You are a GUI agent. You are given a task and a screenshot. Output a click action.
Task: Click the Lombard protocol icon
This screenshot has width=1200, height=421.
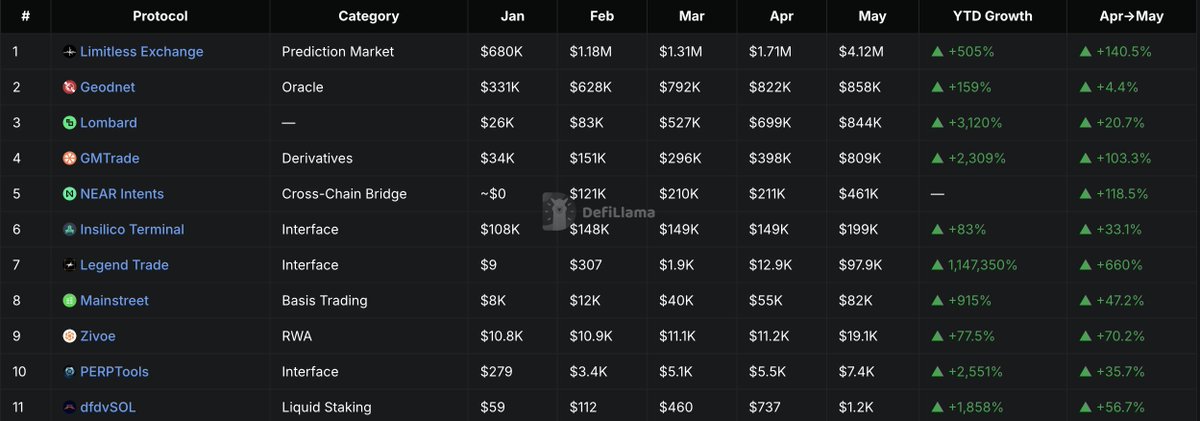coord(69,123)
